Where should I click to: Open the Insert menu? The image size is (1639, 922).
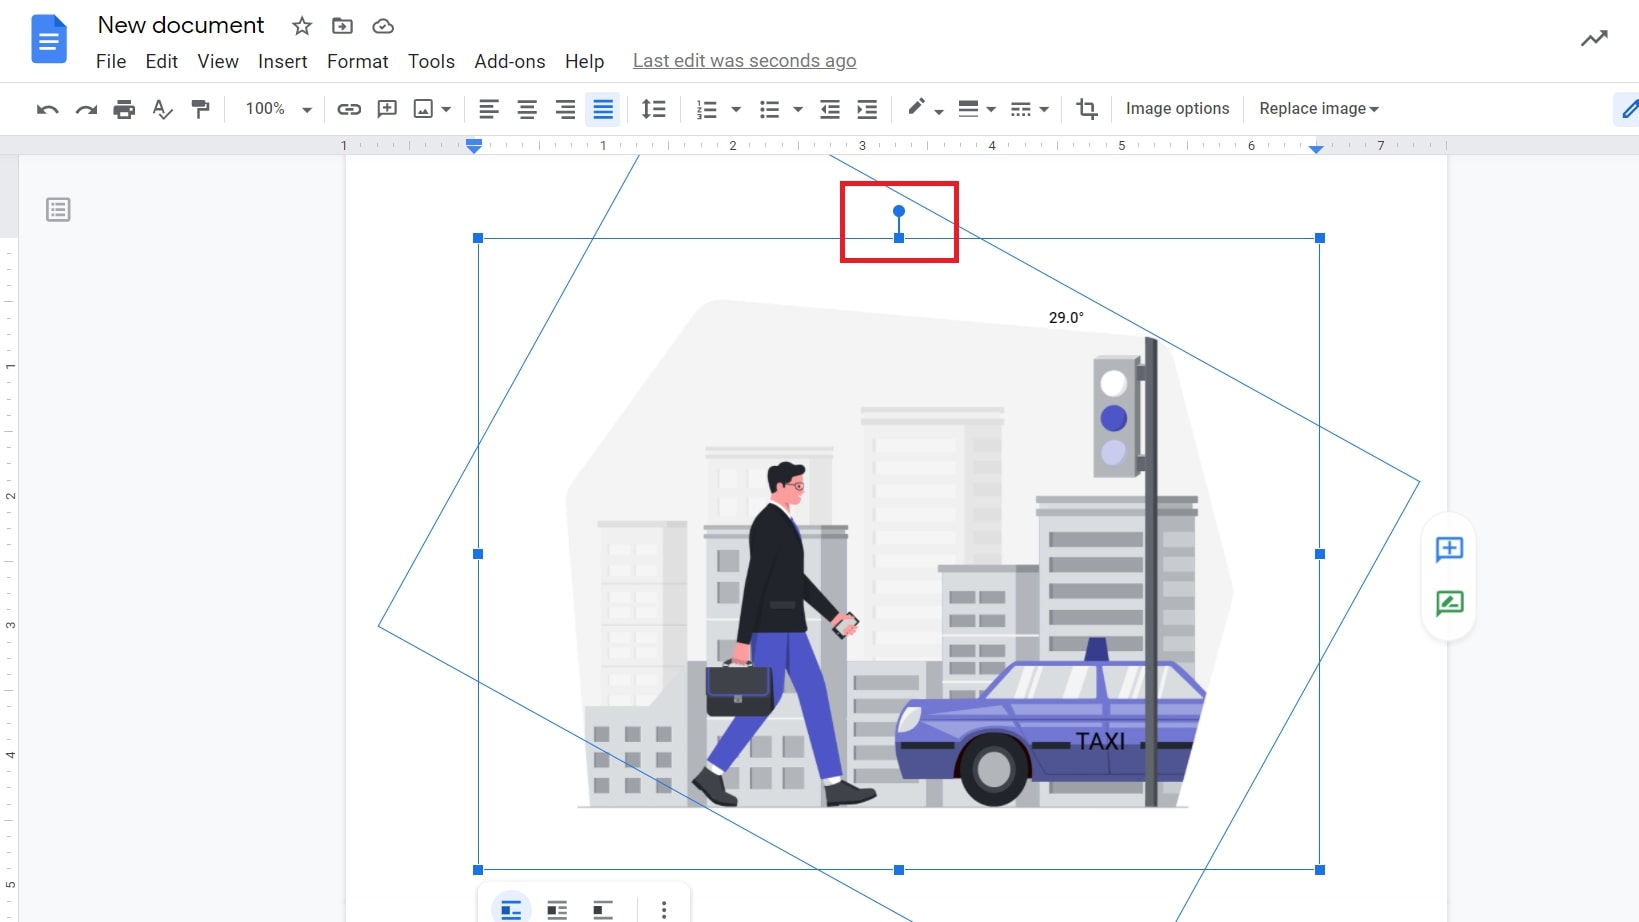click(282, 61)
